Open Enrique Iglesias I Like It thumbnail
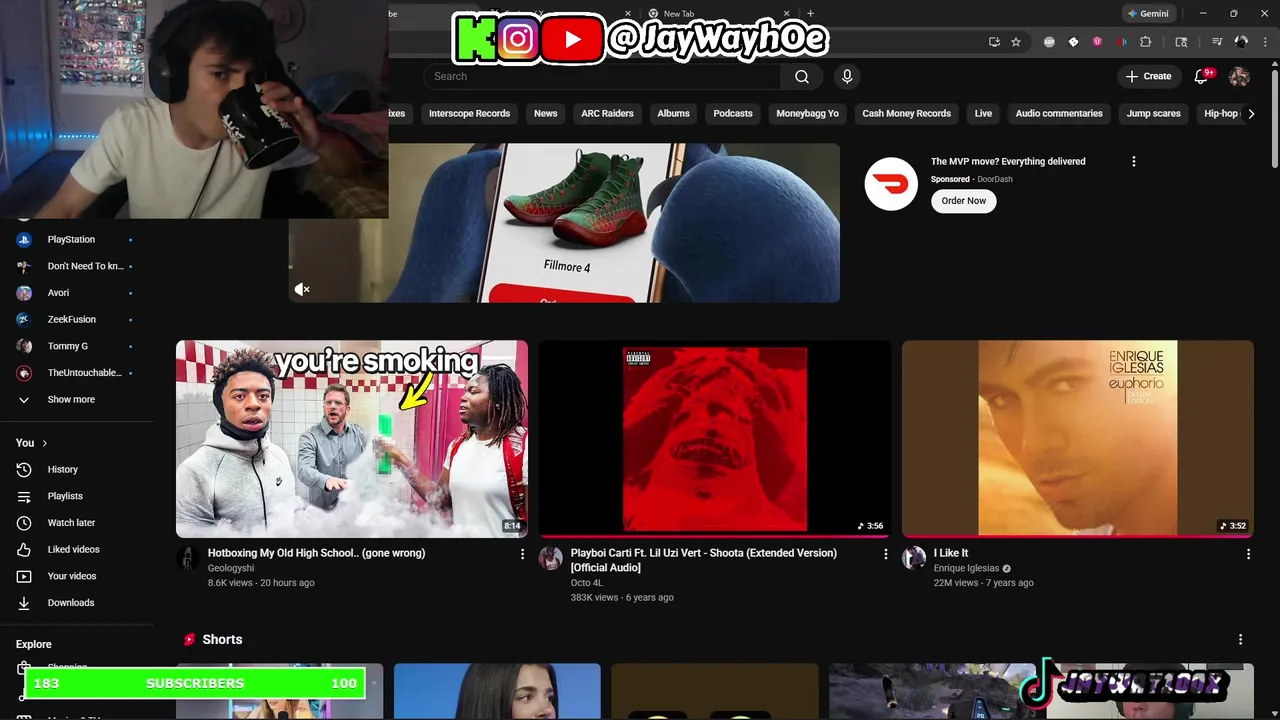Screen dimensions: 1280x720 coord(1078,439)
